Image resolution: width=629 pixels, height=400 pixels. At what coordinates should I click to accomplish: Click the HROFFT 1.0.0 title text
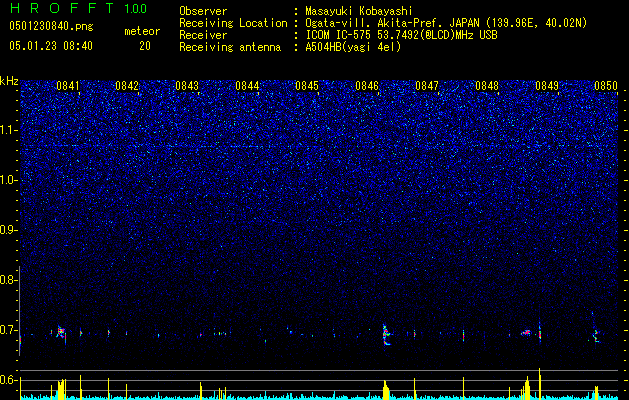pos(78,8)
